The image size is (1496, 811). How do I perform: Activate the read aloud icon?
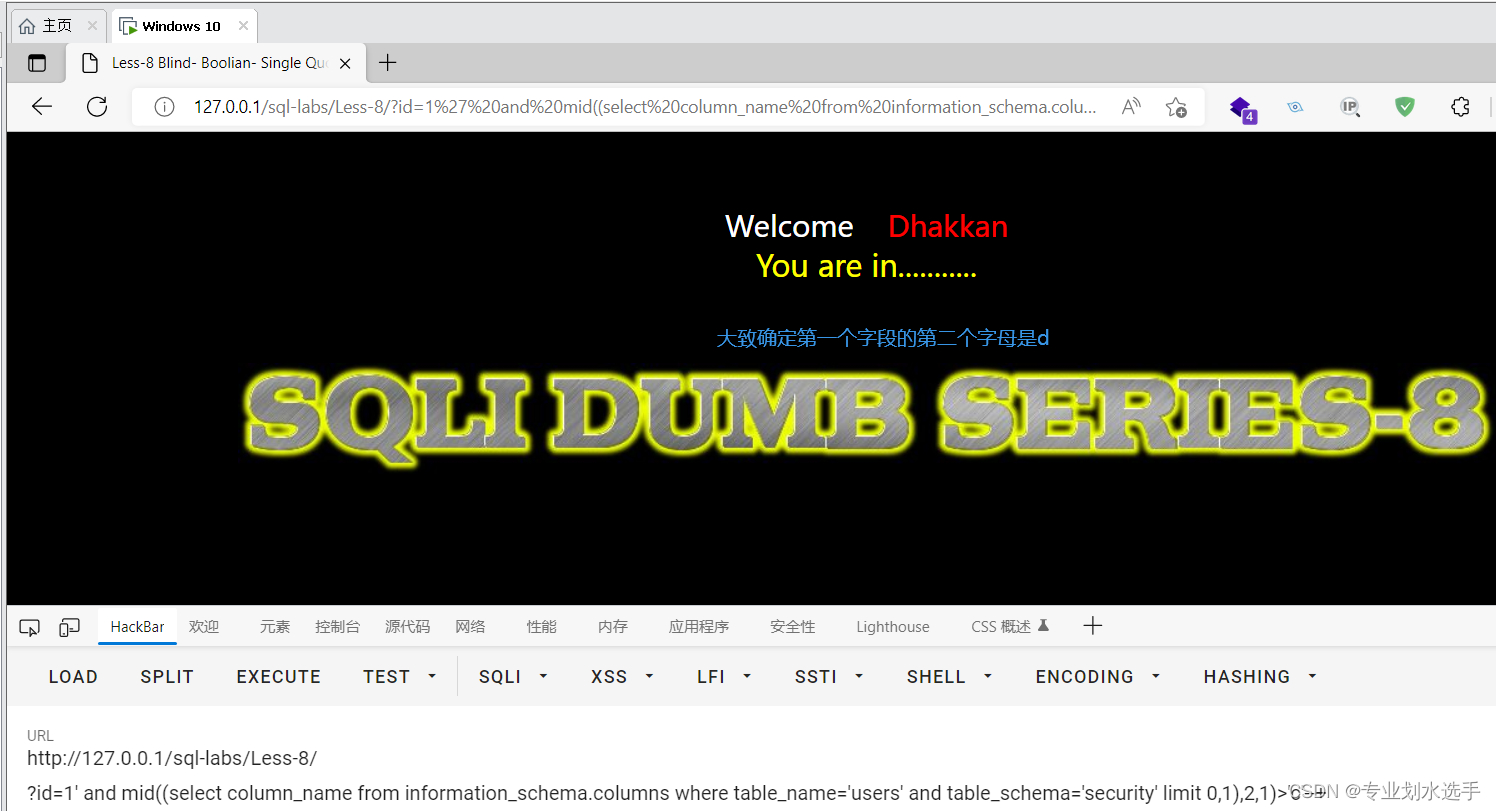tap(1131, 107)
